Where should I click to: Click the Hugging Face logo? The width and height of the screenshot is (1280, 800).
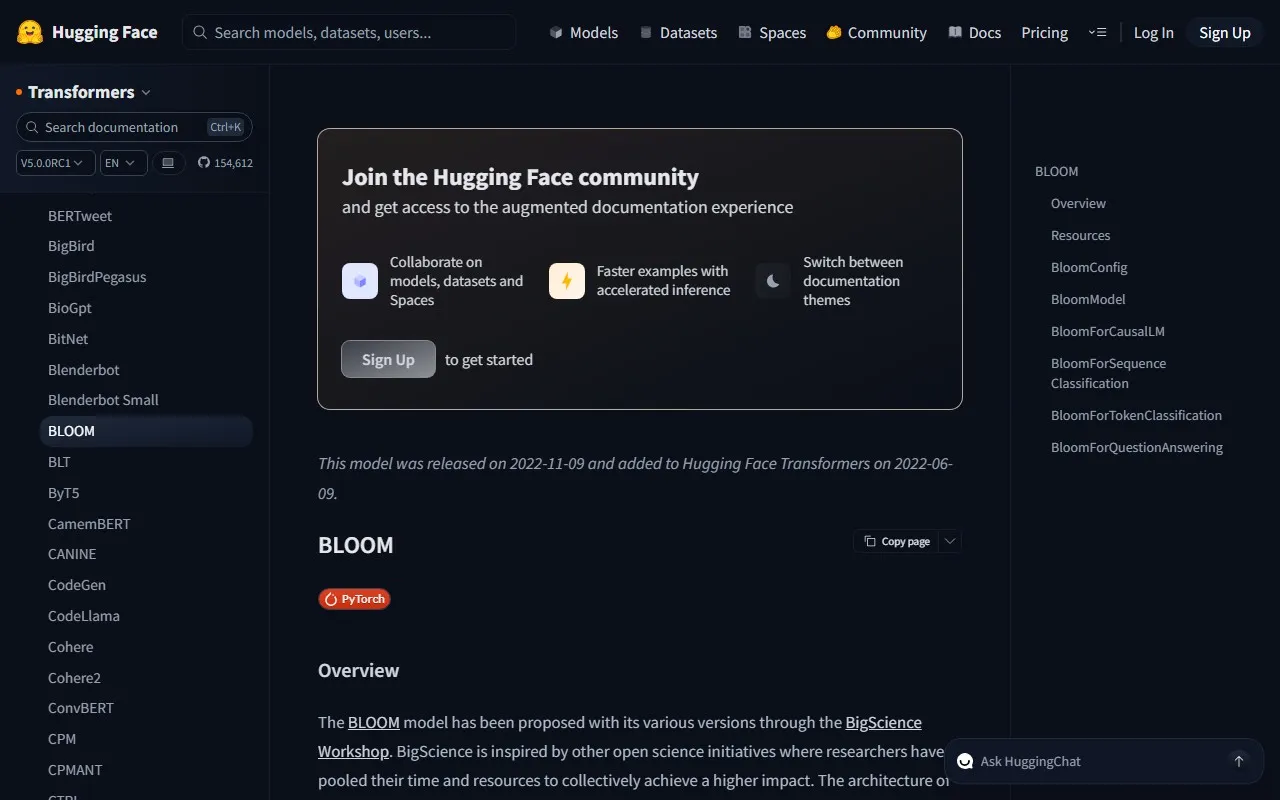pyautogui.click(x=31, y=32)
